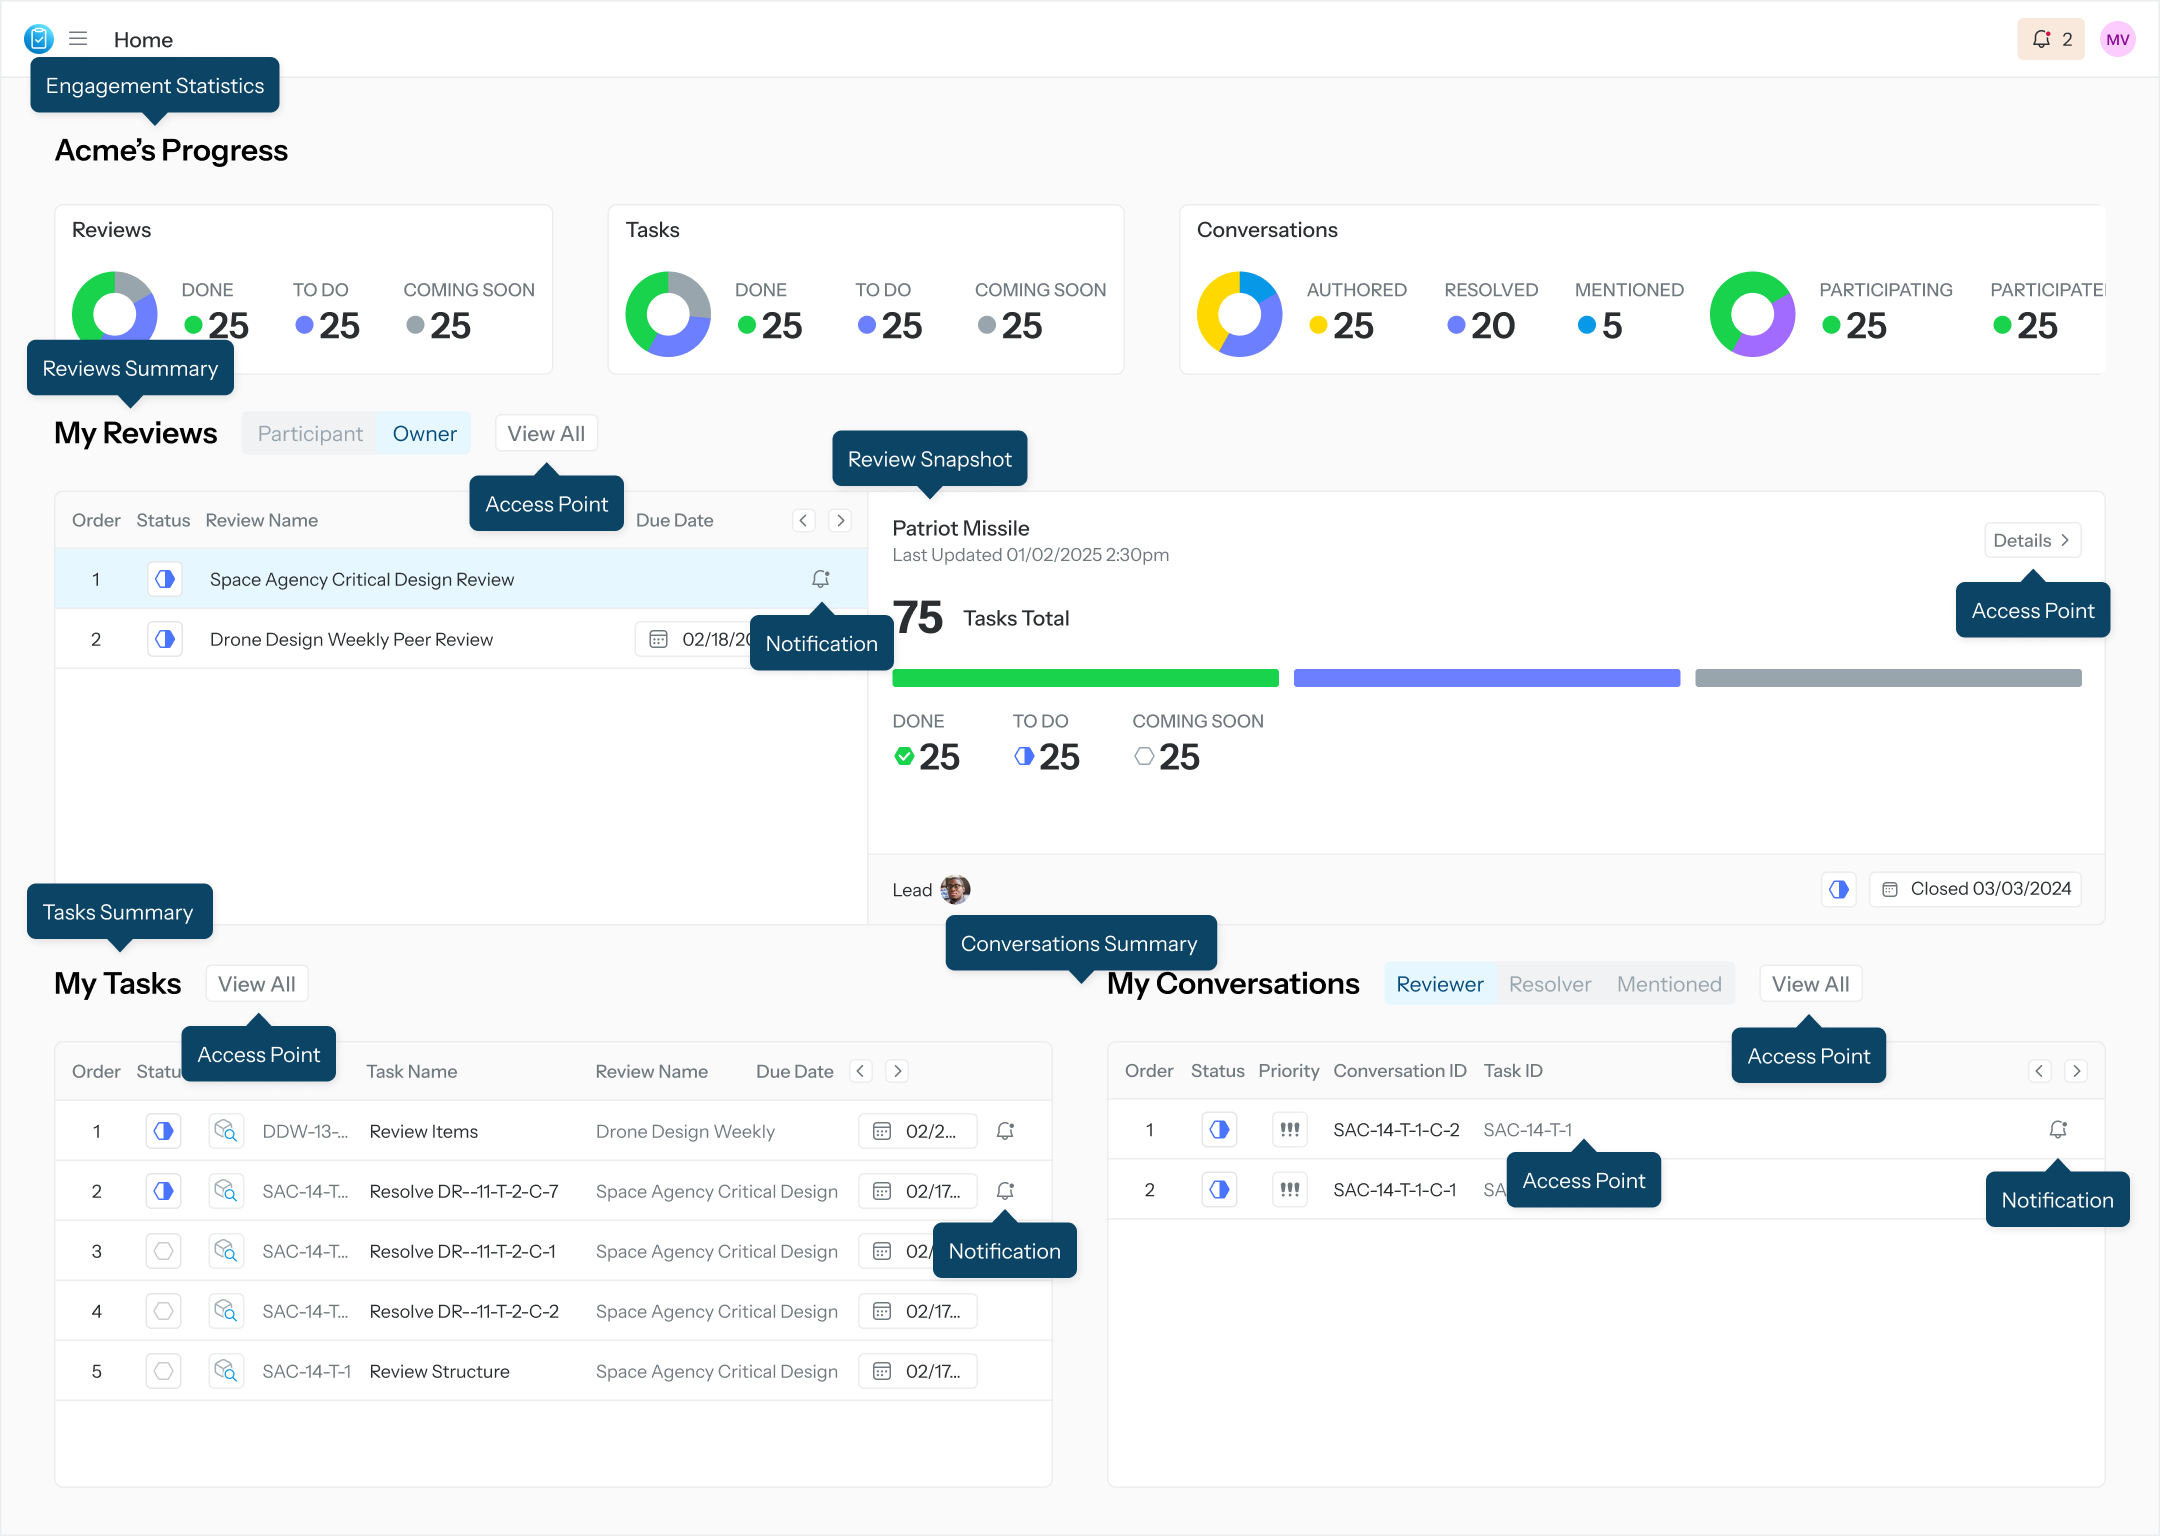
Task: Open the MV user avatar
Action: pyautogui.click(x=2117, y=39)
